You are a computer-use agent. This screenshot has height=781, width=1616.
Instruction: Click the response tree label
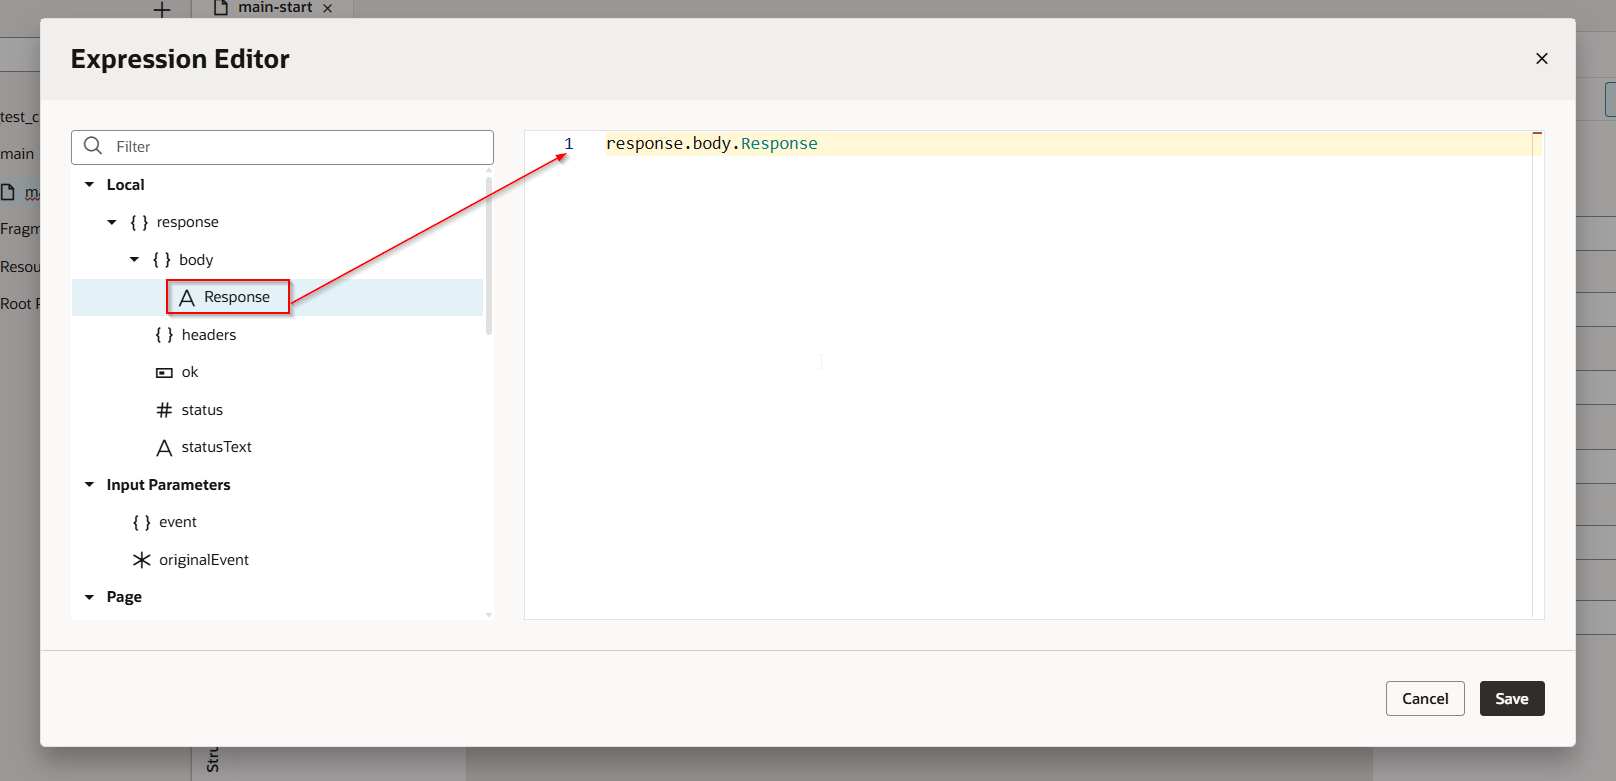pos(187,222)
